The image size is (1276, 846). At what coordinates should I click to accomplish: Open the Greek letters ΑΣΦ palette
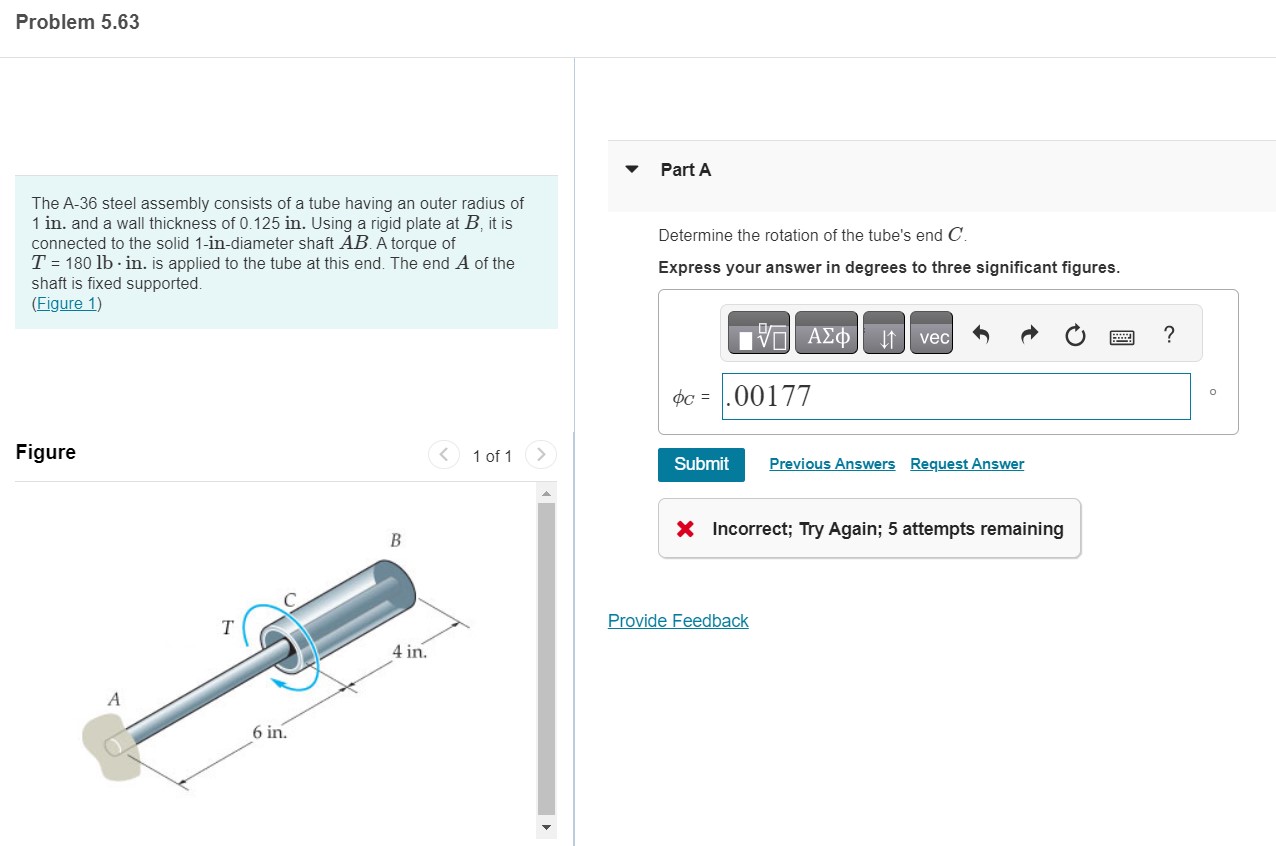coord(827,336)
